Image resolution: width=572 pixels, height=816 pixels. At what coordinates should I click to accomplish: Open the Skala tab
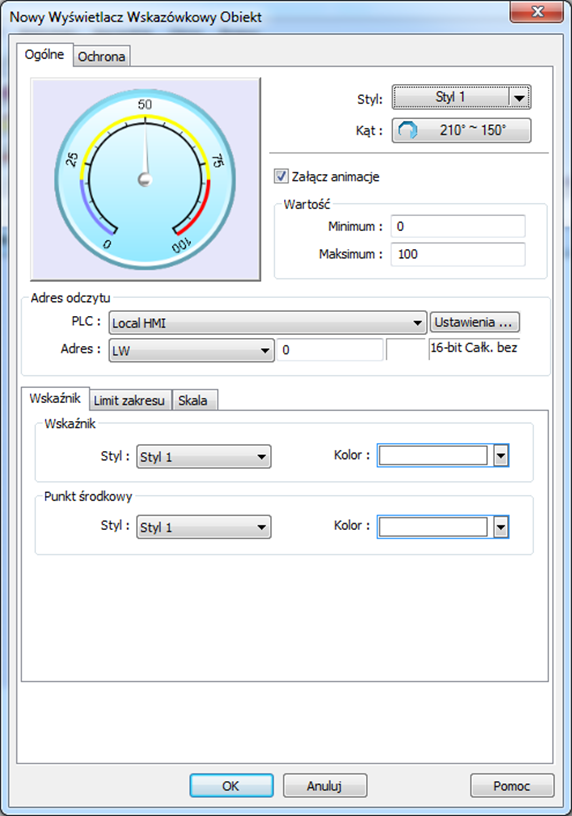(x=193, y=400)
